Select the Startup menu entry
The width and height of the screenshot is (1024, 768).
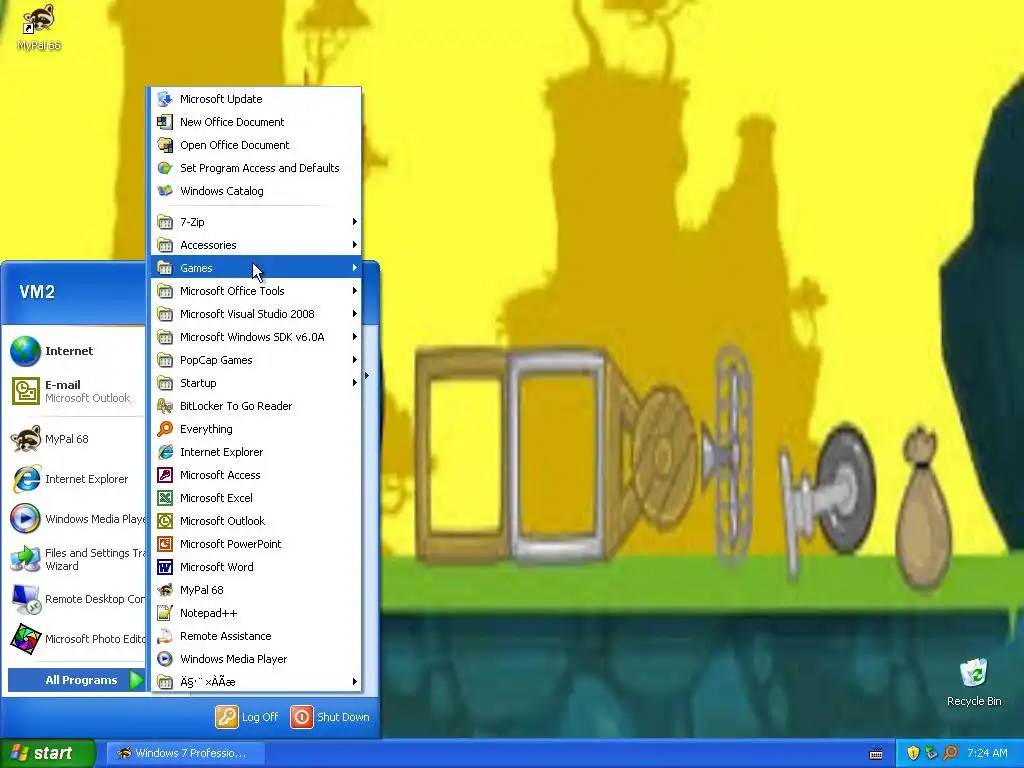(256, 383)
